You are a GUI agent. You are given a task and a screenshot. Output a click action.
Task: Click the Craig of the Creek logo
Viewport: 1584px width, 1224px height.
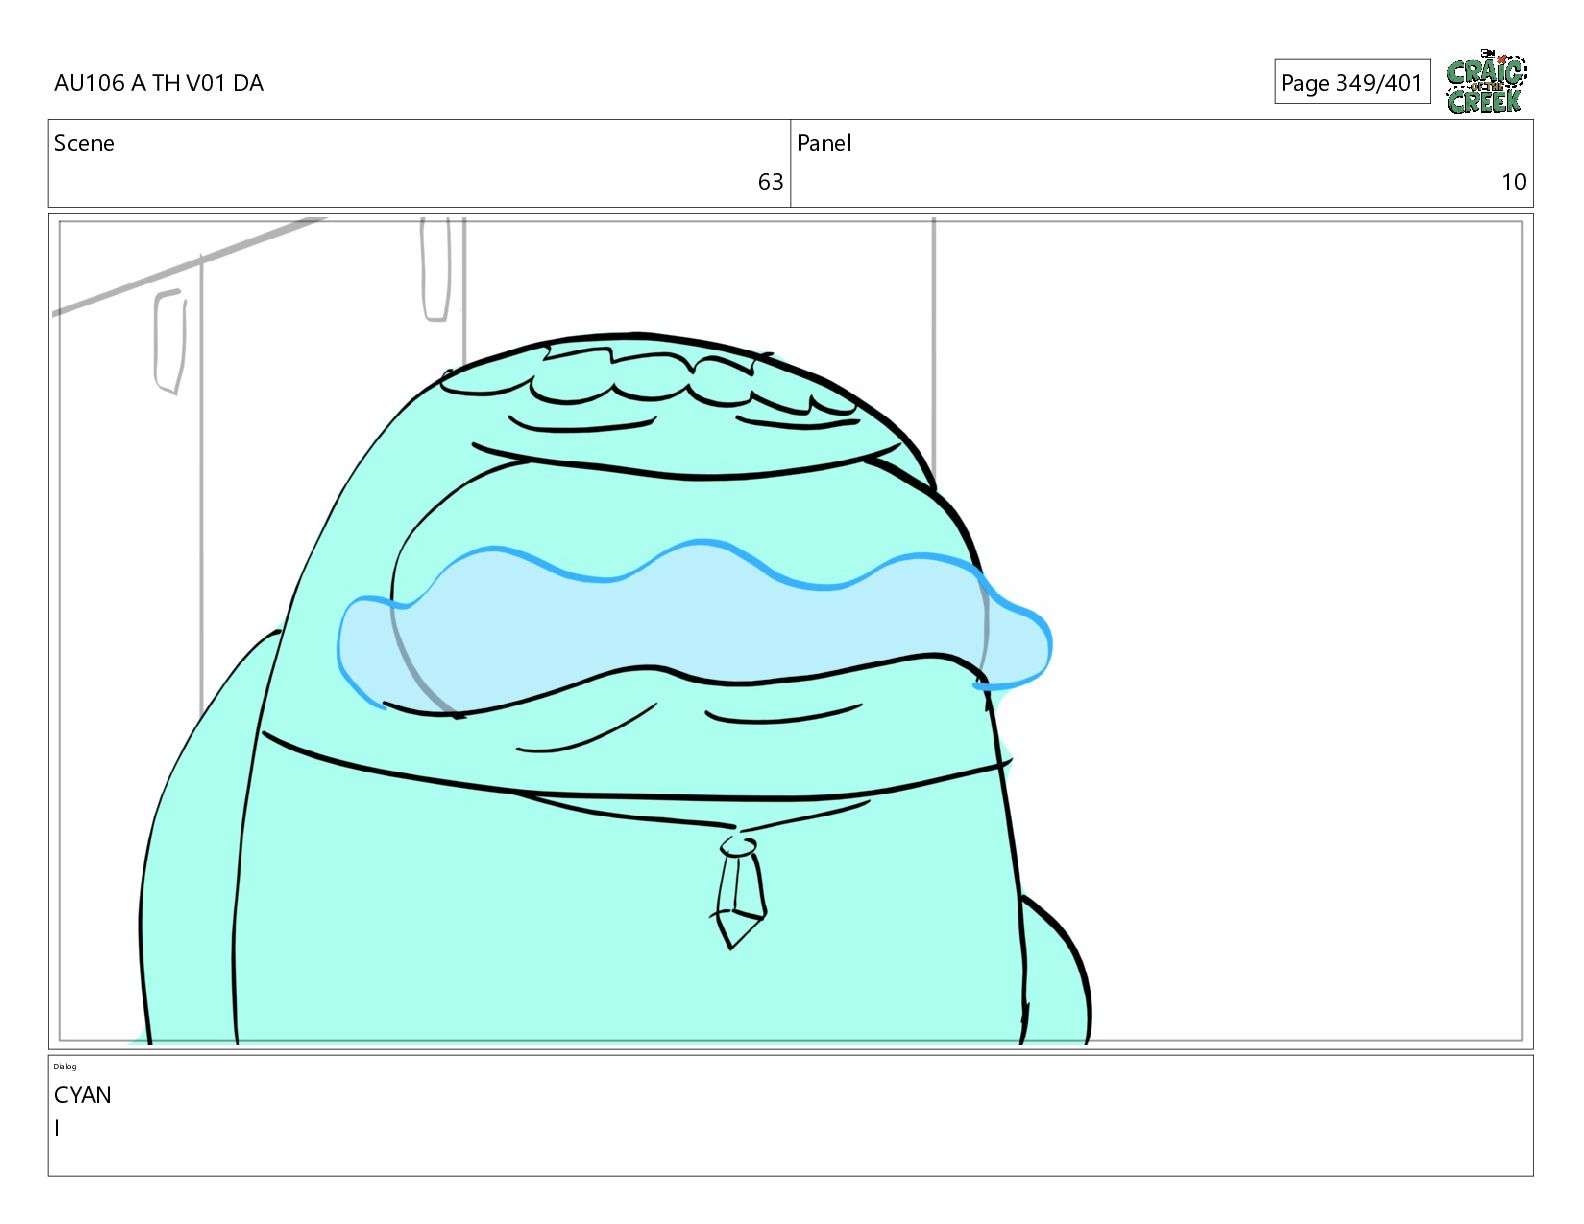coord(1486,81)
